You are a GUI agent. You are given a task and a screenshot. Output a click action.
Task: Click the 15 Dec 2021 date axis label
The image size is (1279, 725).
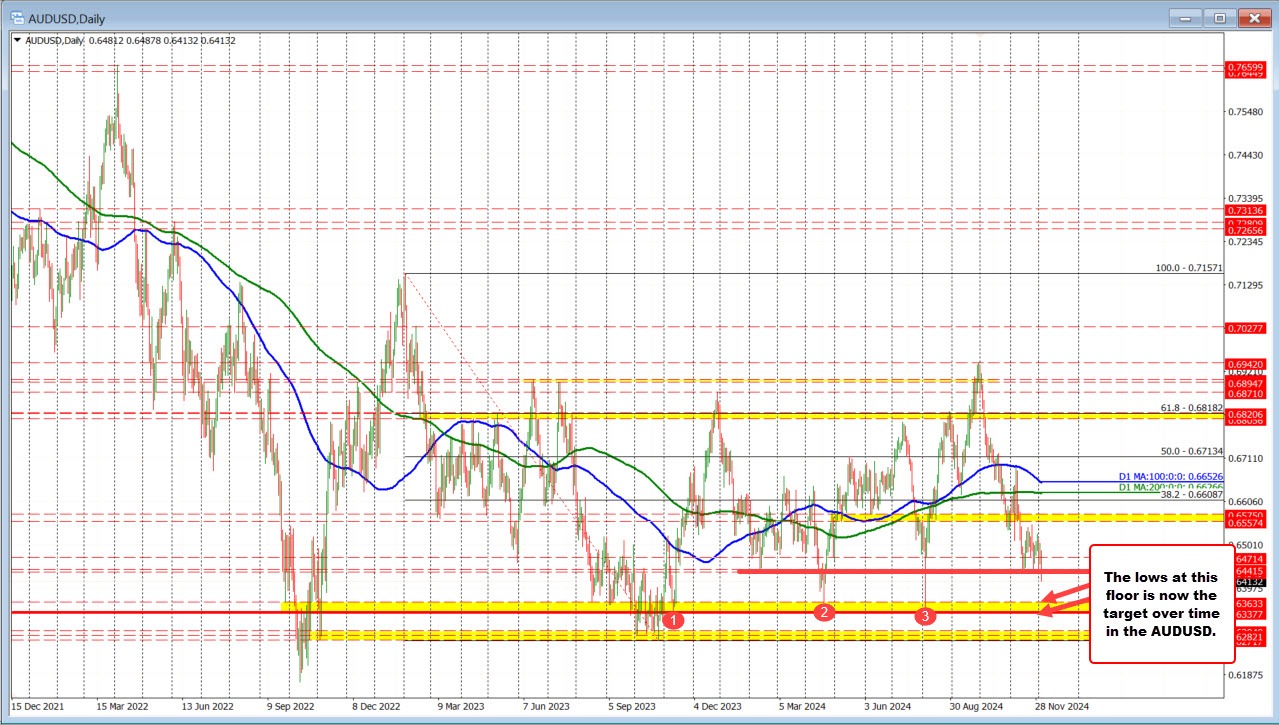pos(40,706)
